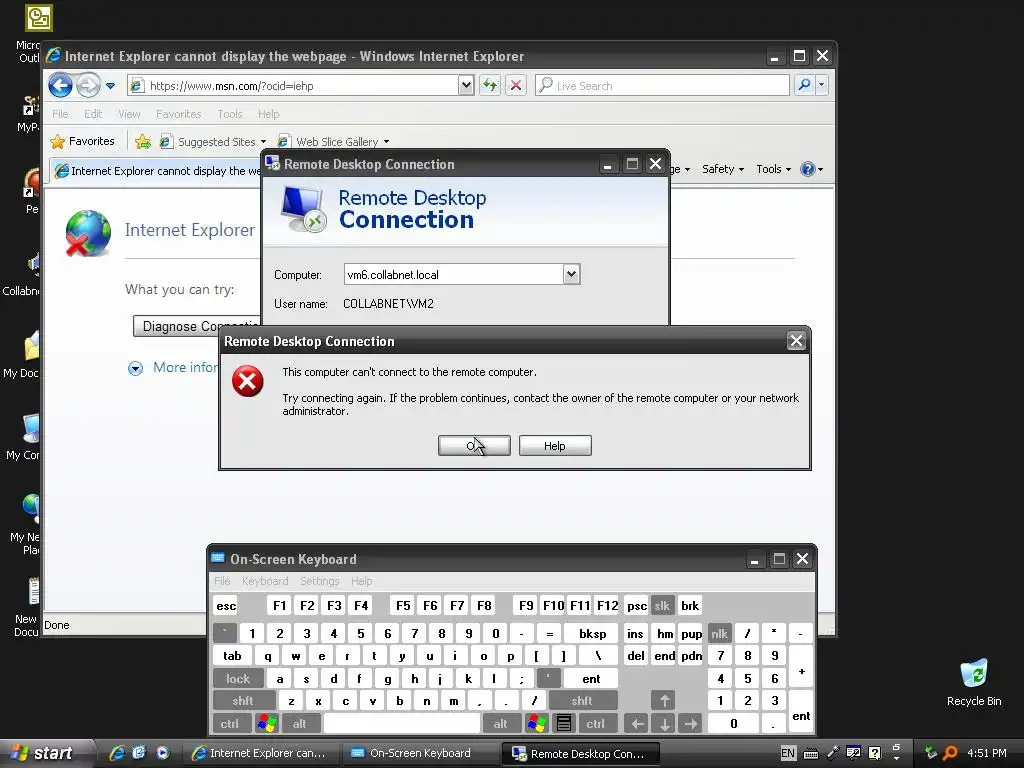This screenshot has width=1024, height=768.
Task: Switch to On-Screen Keyboard taskbar button
Action: click(419, 753)
